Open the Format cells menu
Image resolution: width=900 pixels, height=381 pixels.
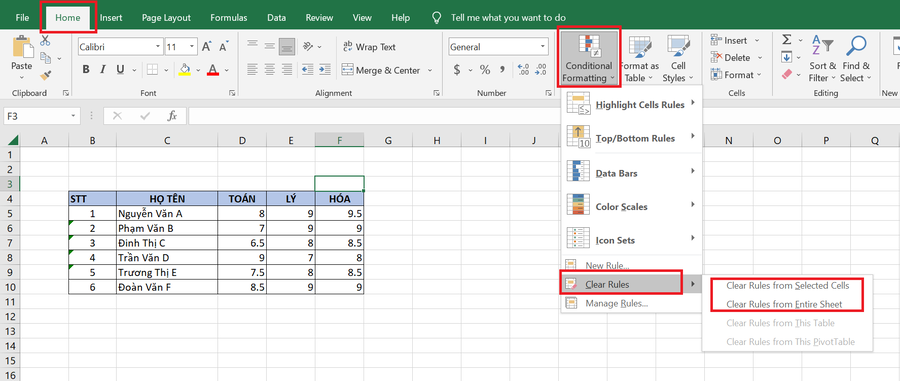click(736, 75)
